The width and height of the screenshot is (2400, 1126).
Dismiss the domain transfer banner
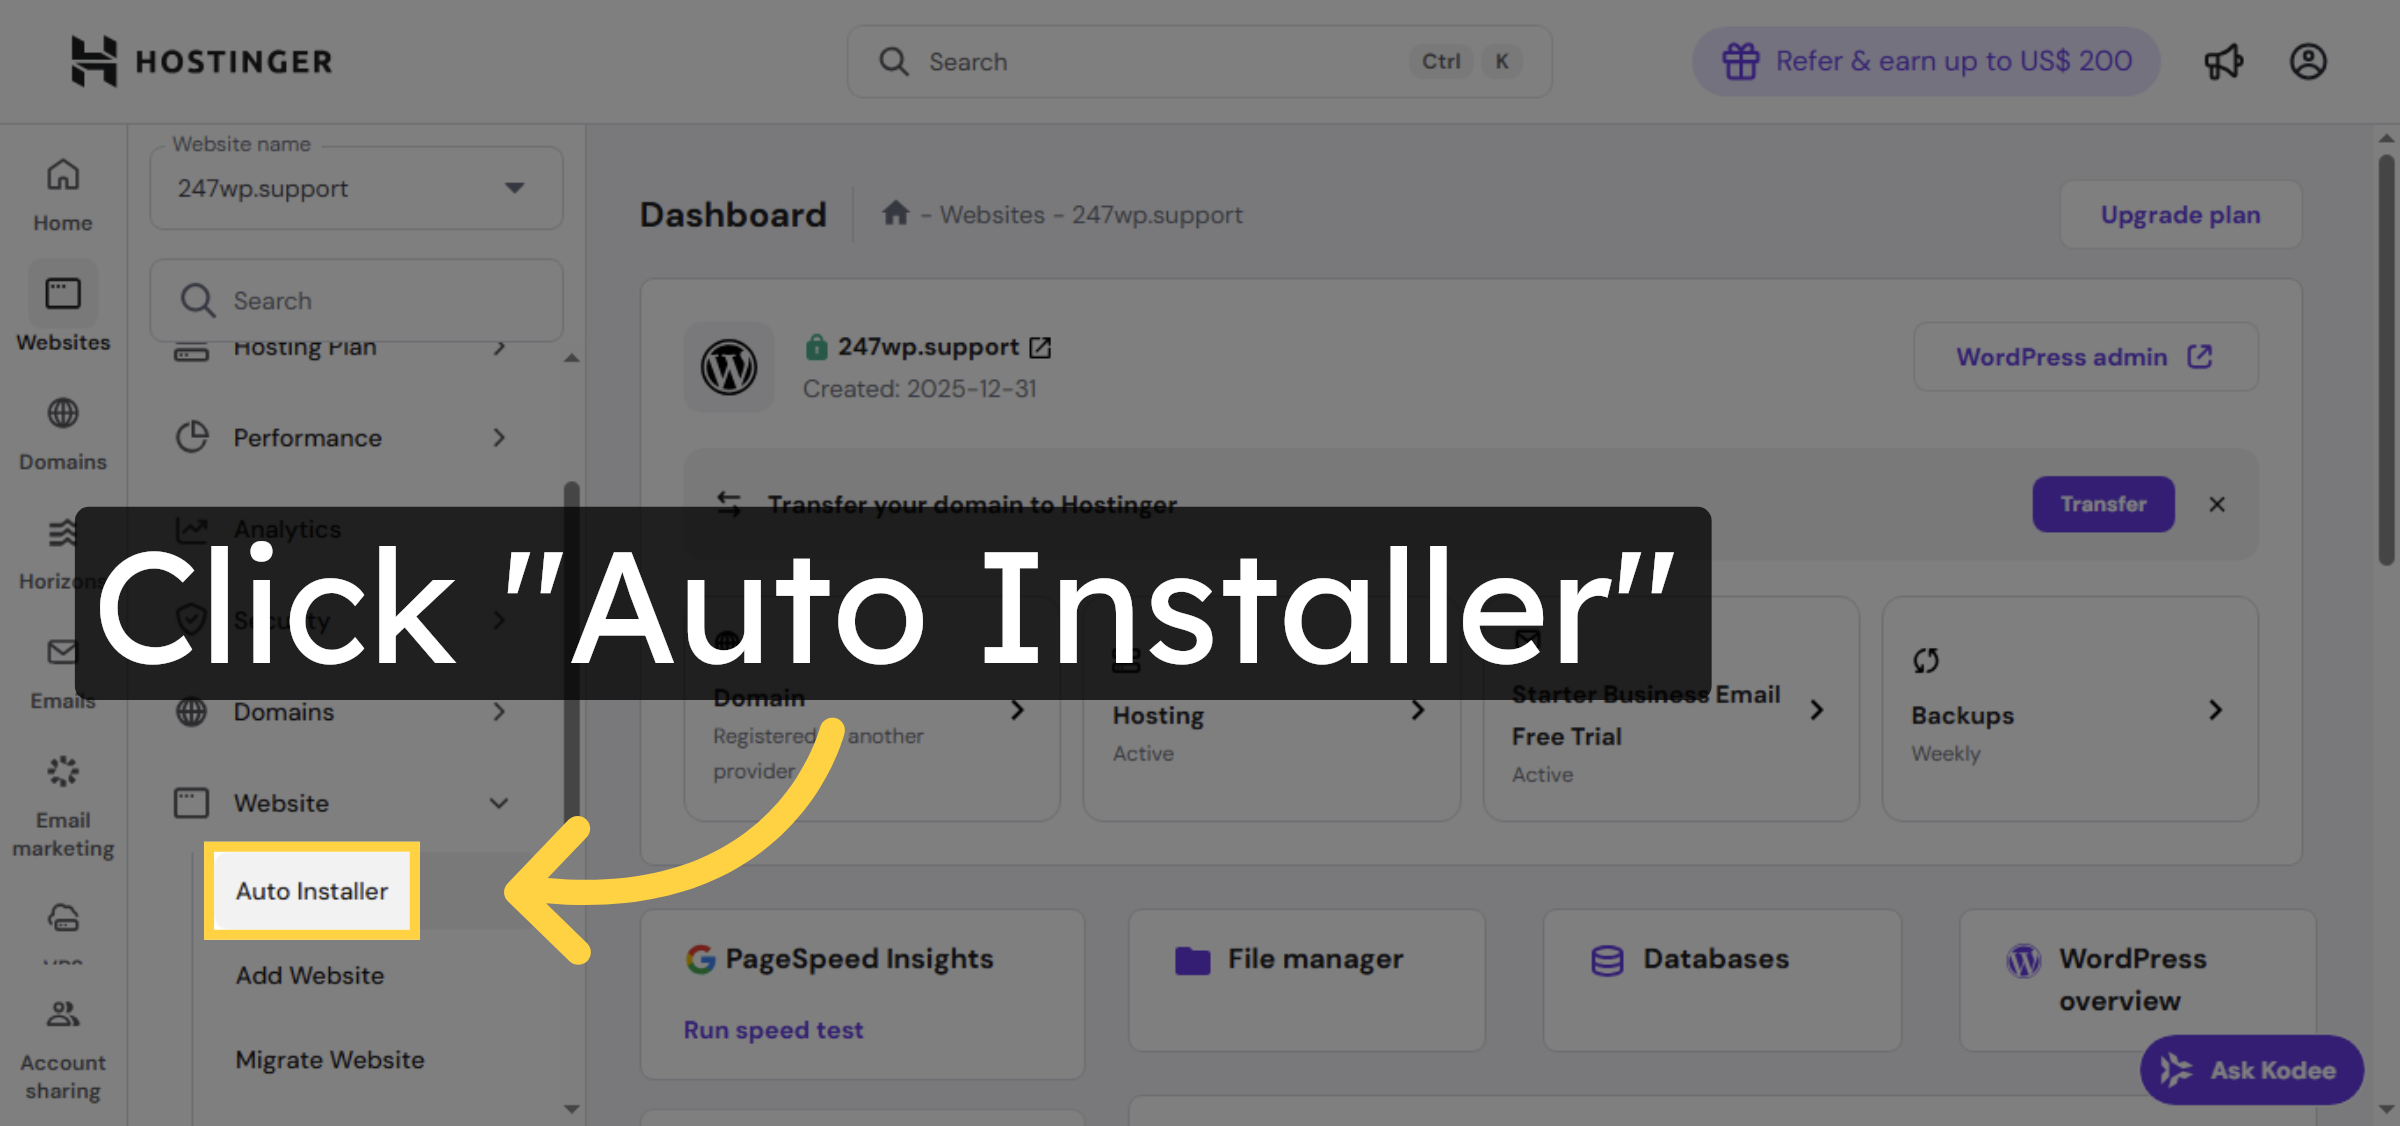pos(2217,504)
